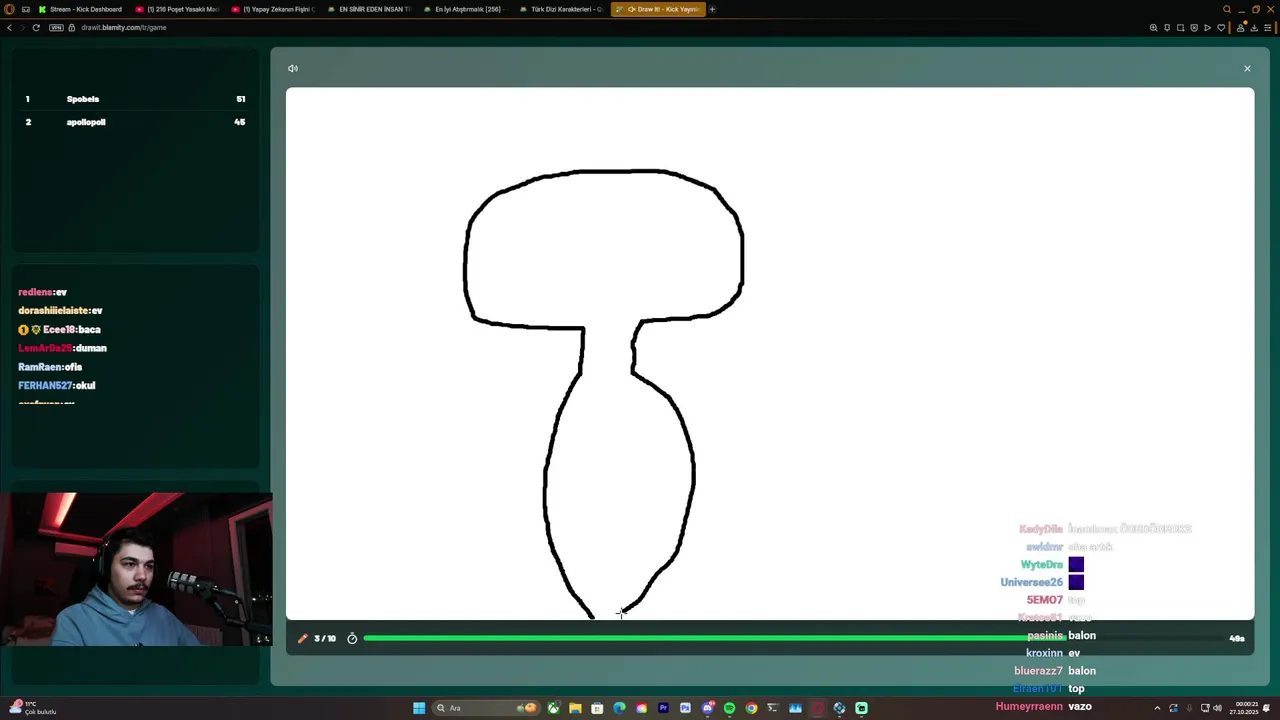
Task: Click chat message FERHAN527:okul
Action: [x=57, y=385]
